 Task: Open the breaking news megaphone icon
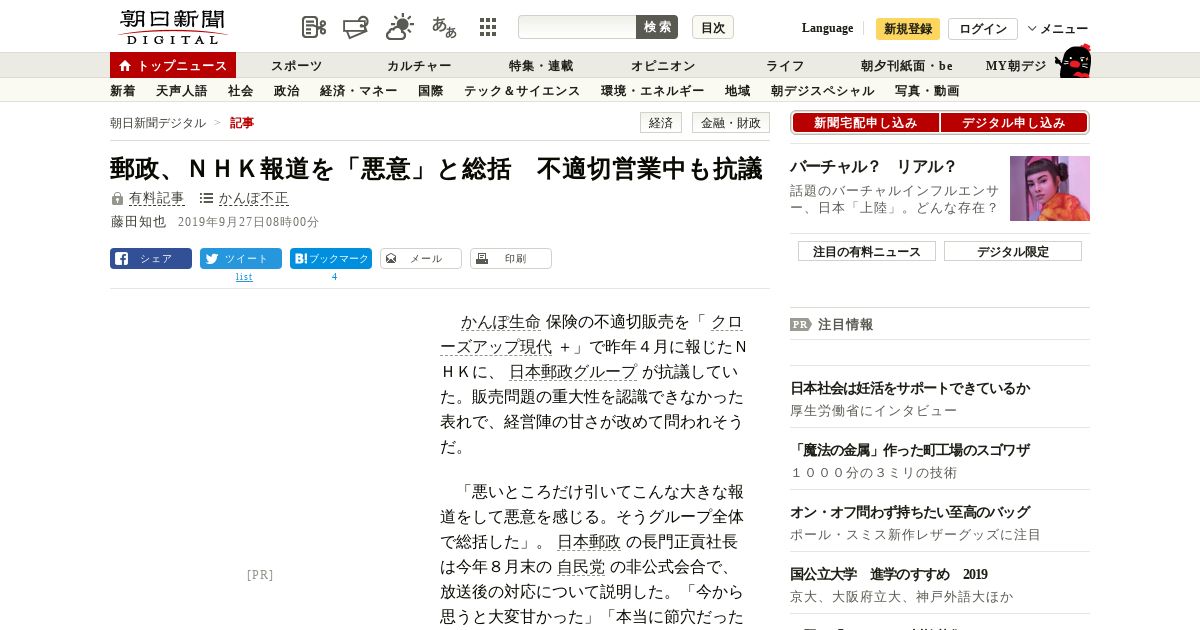point(356,27)
